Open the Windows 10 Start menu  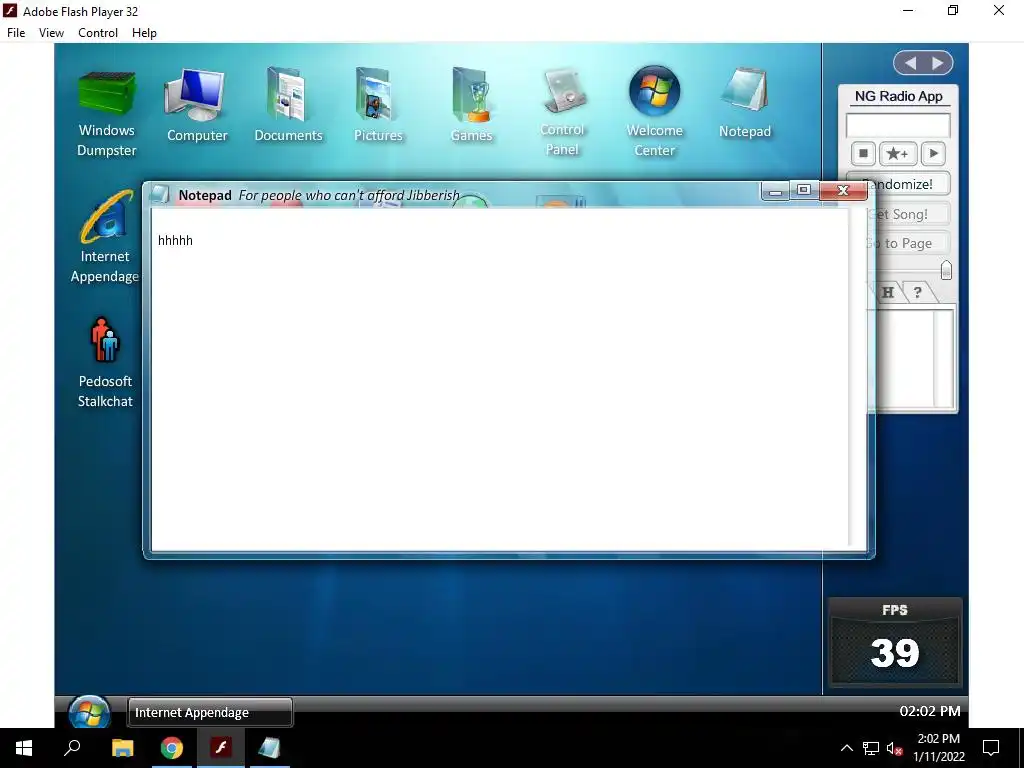click(24, 748)
